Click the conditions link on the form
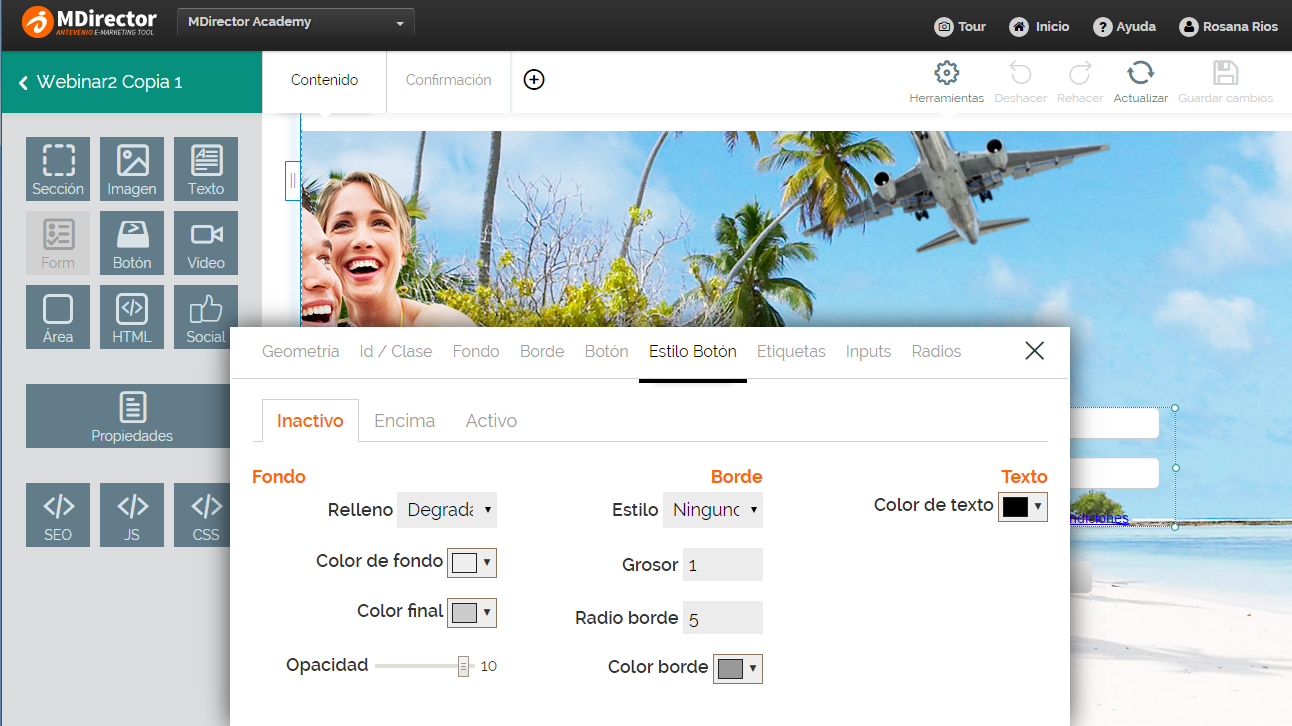This screenshot has height=726, width=1292. 1099,519
